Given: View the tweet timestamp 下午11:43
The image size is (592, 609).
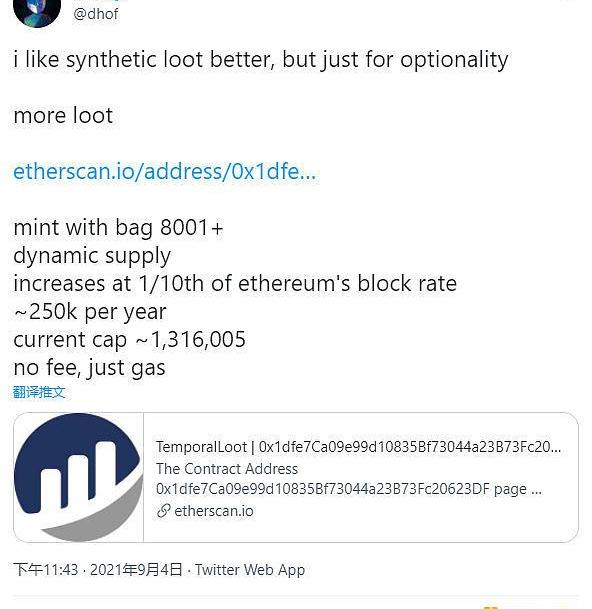Looking at the screenshot, I should 45,570.
